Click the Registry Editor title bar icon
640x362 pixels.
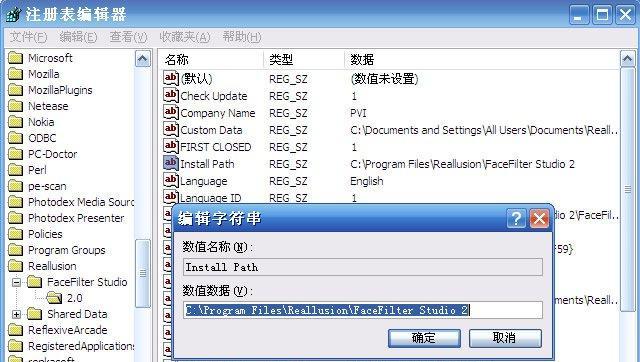13,14
